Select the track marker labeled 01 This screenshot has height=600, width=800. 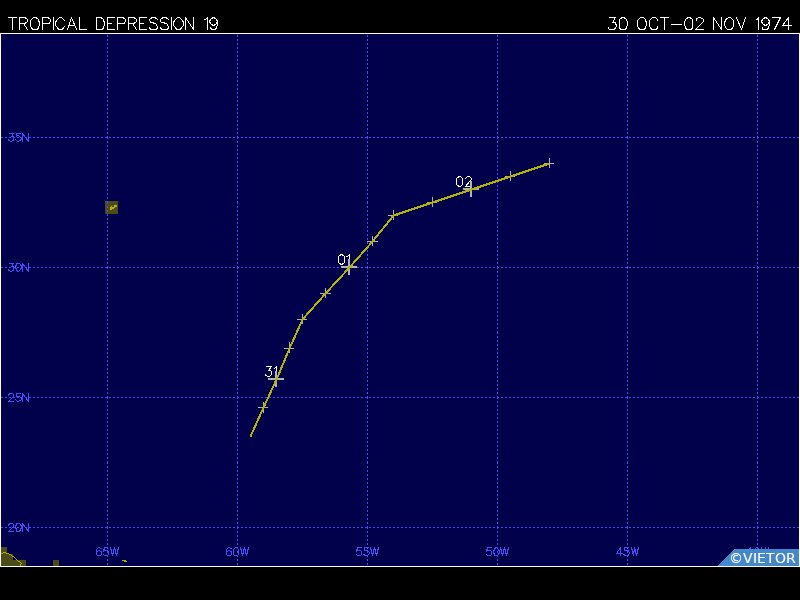point(349,267)
